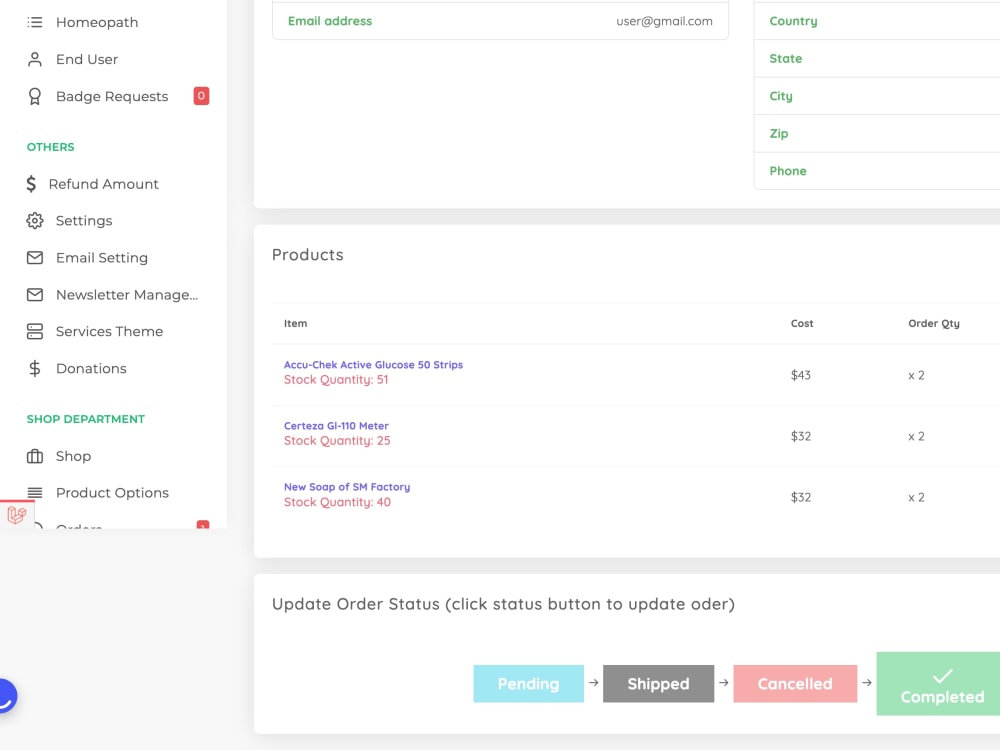Set the order status to Shipped
1000x750 pixels.
pos(658,684)
